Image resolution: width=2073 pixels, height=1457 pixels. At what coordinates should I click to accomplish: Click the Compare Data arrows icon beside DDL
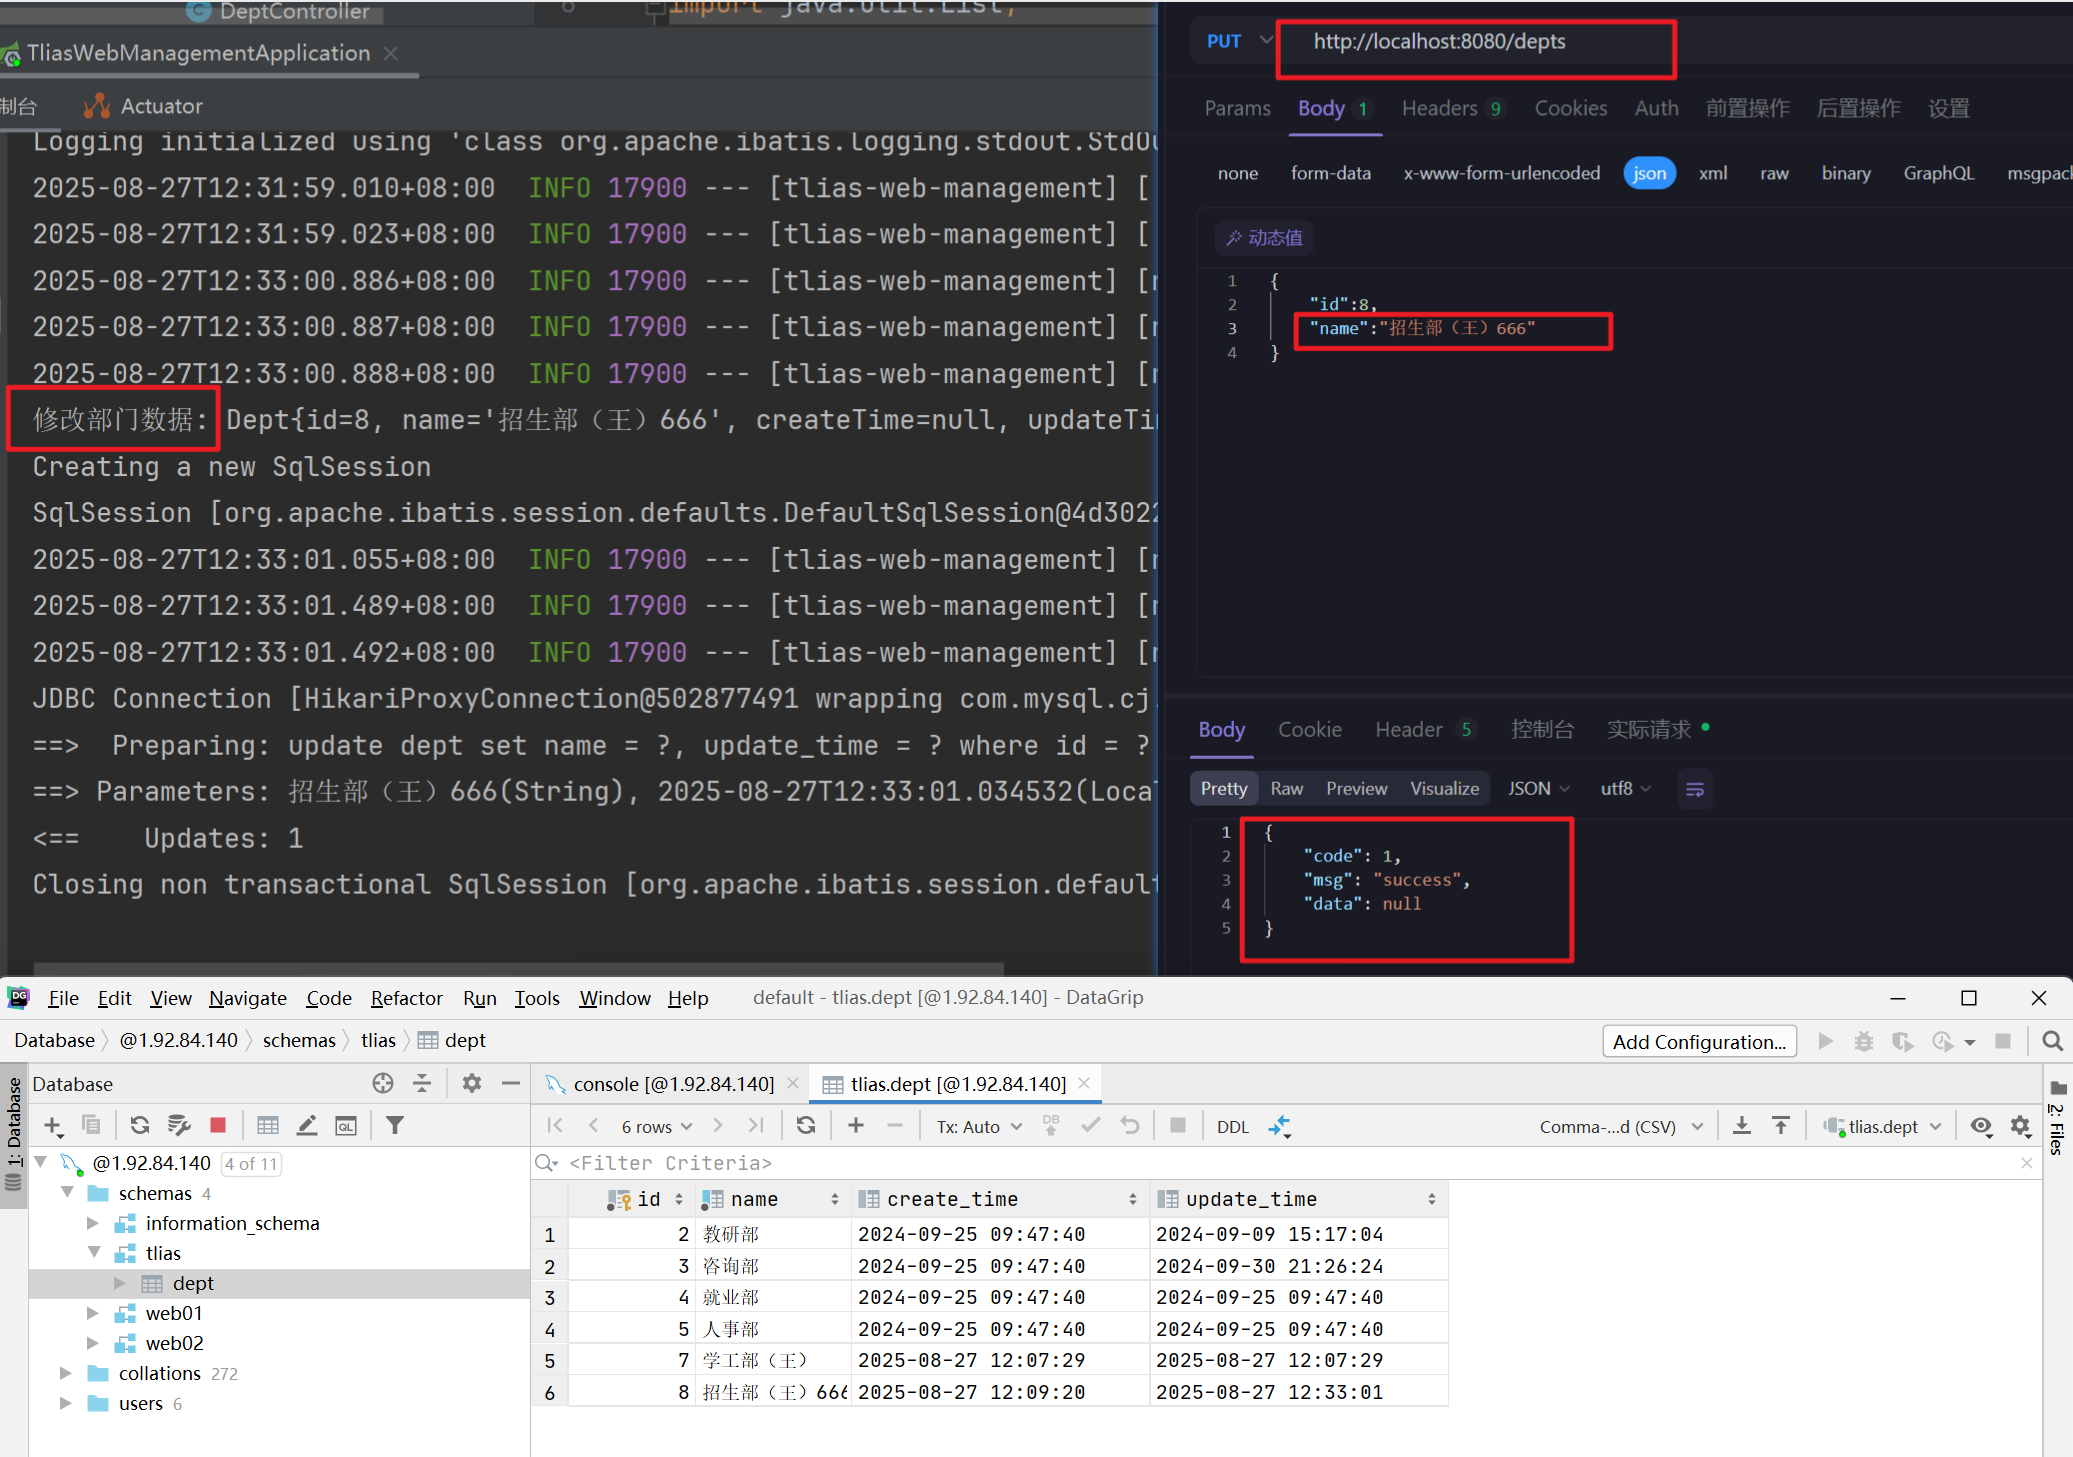click(1280, 1126)
